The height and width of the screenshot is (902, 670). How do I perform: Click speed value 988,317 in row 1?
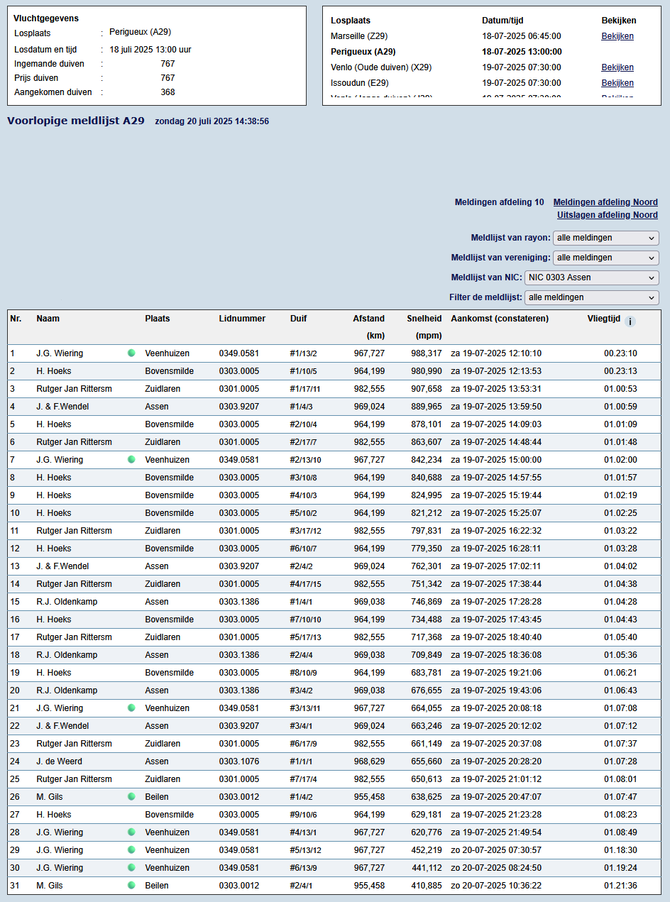click(x=426, y=353)
